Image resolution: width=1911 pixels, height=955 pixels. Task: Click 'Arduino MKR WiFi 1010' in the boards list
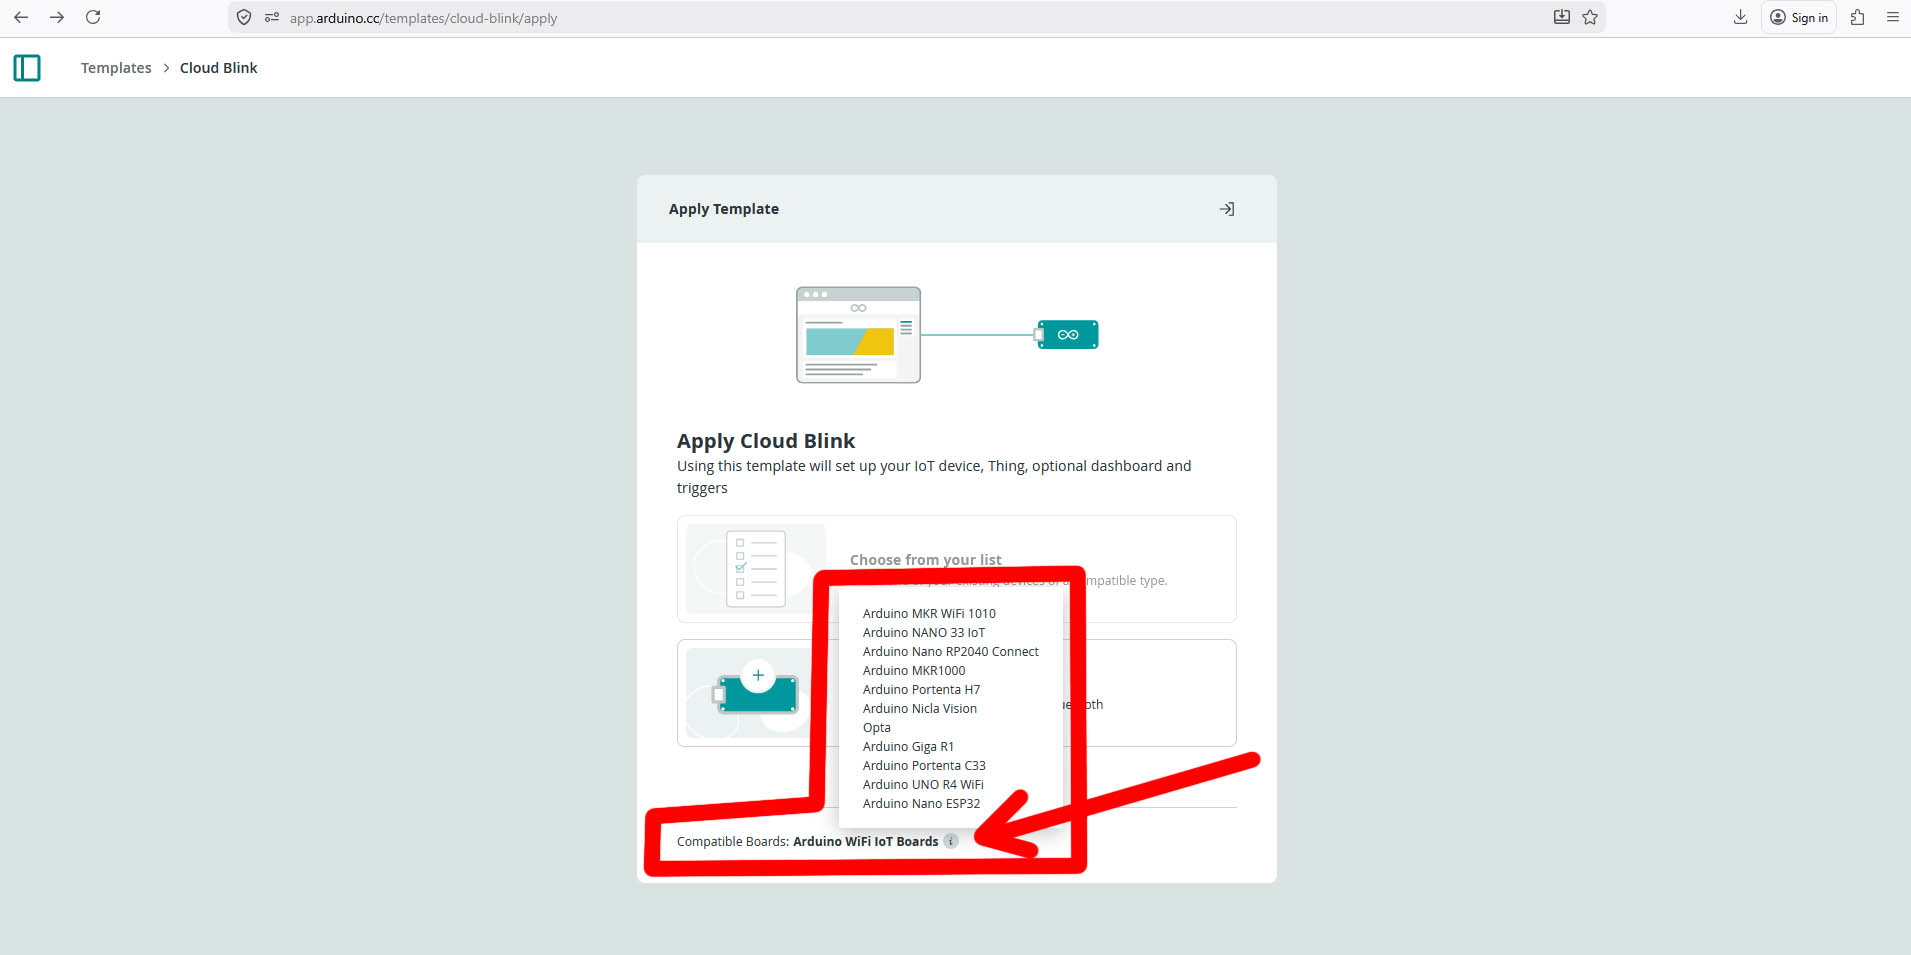click(929, 614)
